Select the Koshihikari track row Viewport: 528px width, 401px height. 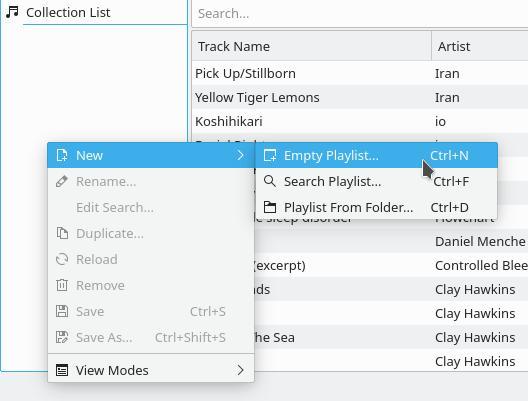(x=360, y=121)
